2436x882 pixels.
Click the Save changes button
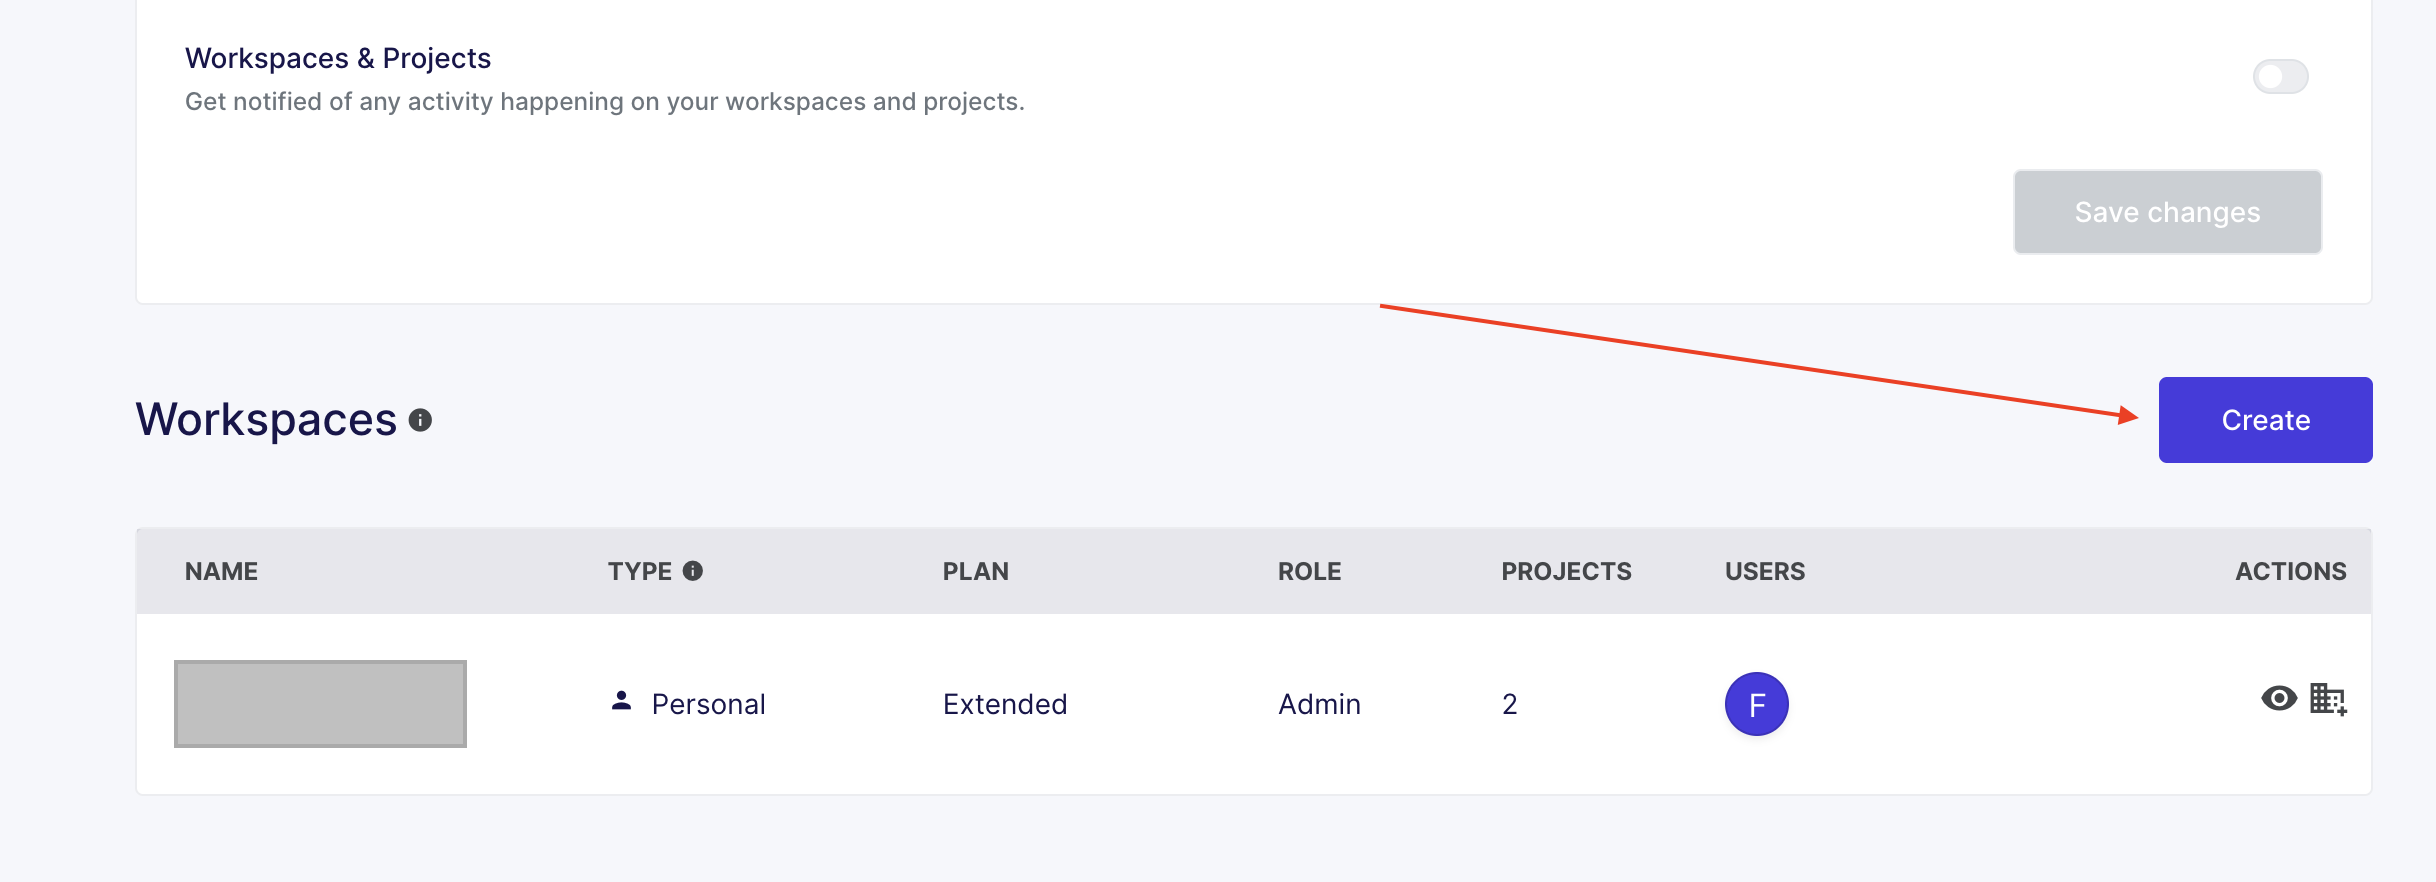[2166, 212]
